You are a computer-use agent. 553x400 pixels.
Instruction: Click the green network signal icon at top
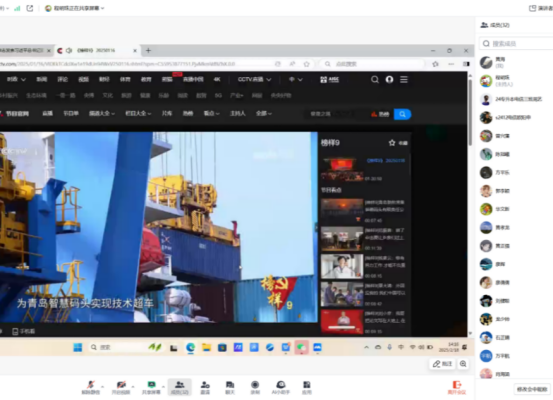17,8
